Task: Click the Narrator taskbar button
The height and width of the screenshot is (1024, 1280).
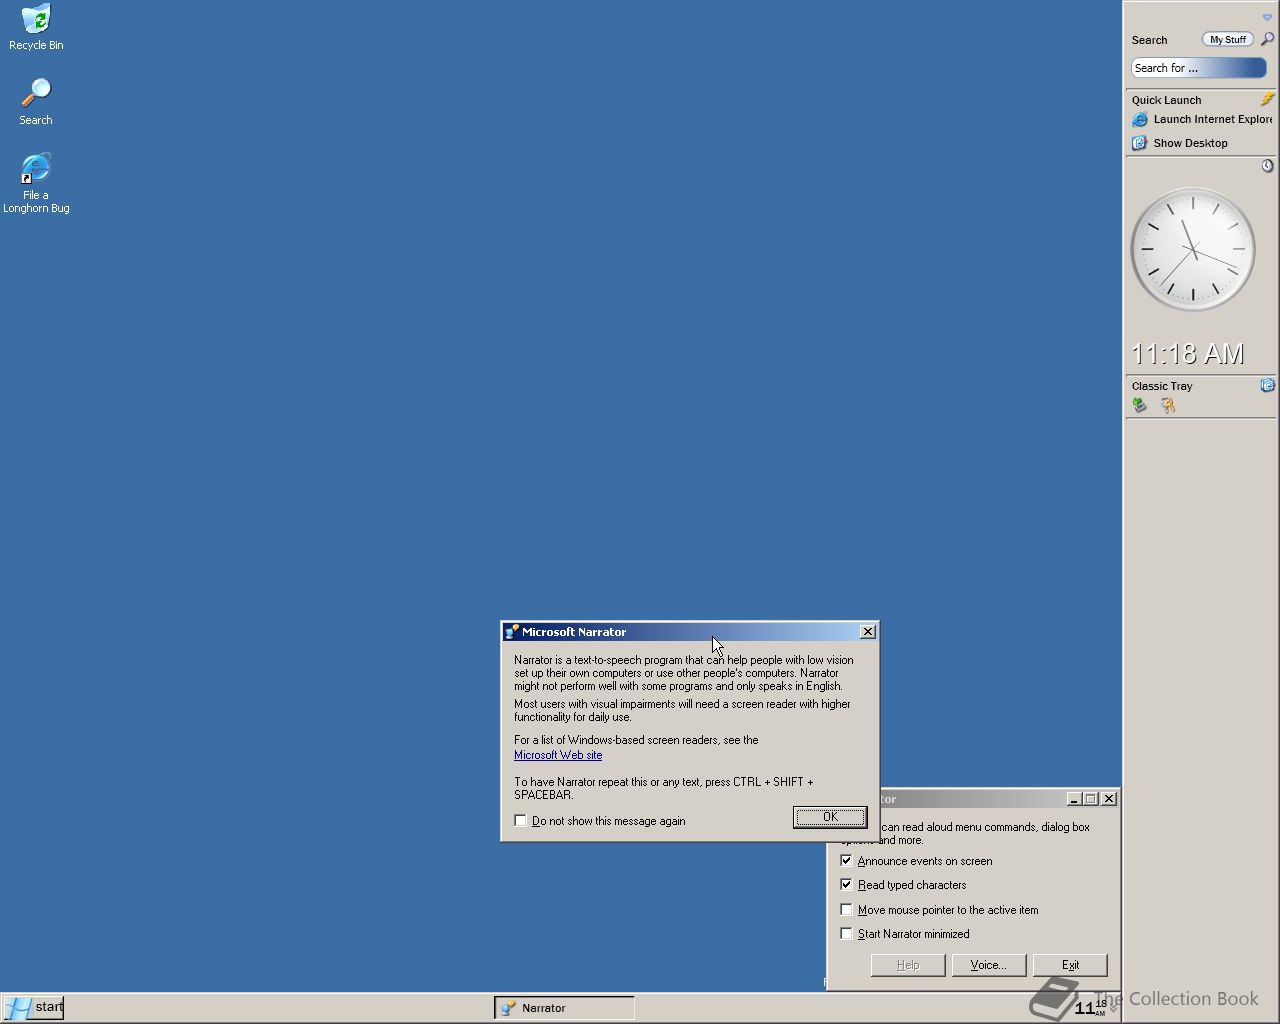Action: pos(565,1008)
